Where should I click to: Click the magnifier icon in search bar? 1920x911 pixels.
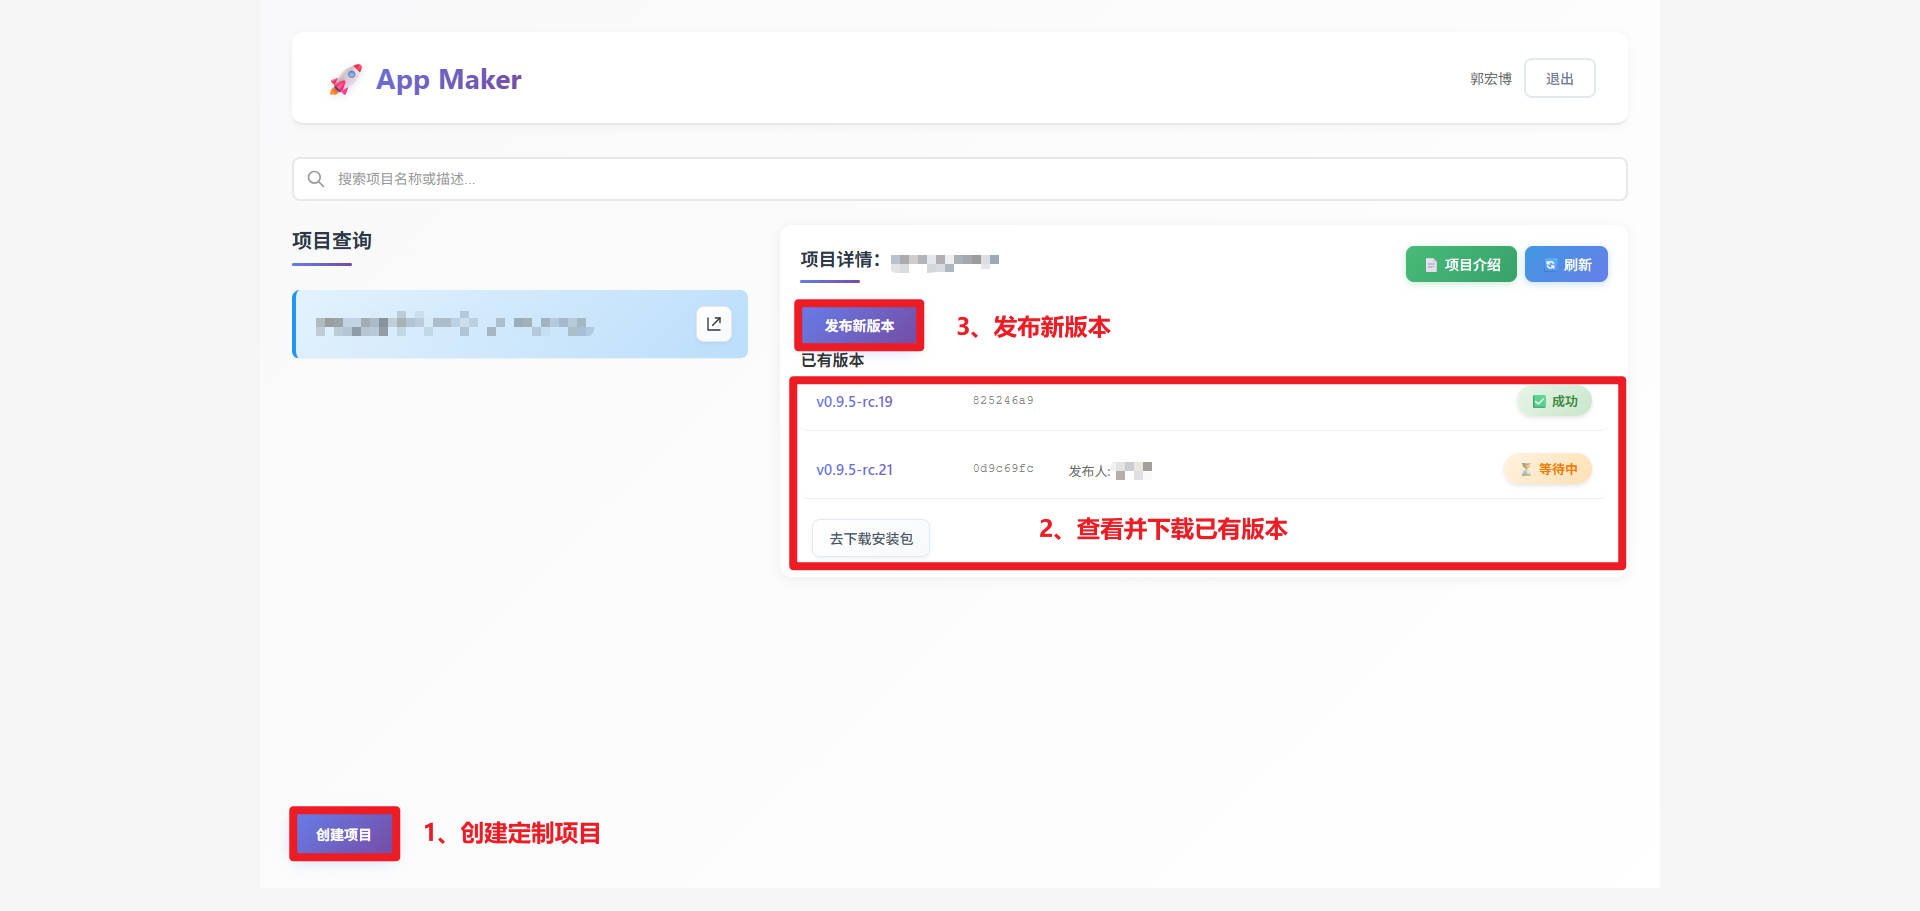click(x=316, y=179)
